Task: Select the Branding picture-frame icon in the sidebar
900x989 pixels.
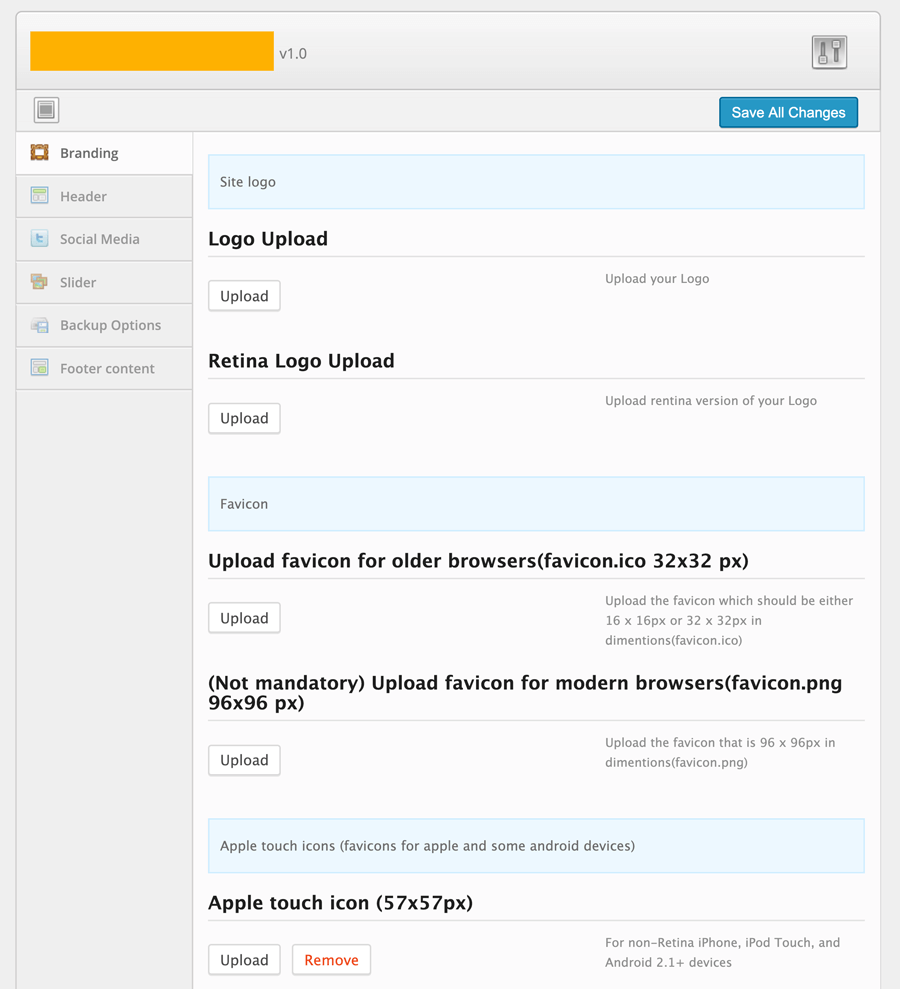Action: 39,152
